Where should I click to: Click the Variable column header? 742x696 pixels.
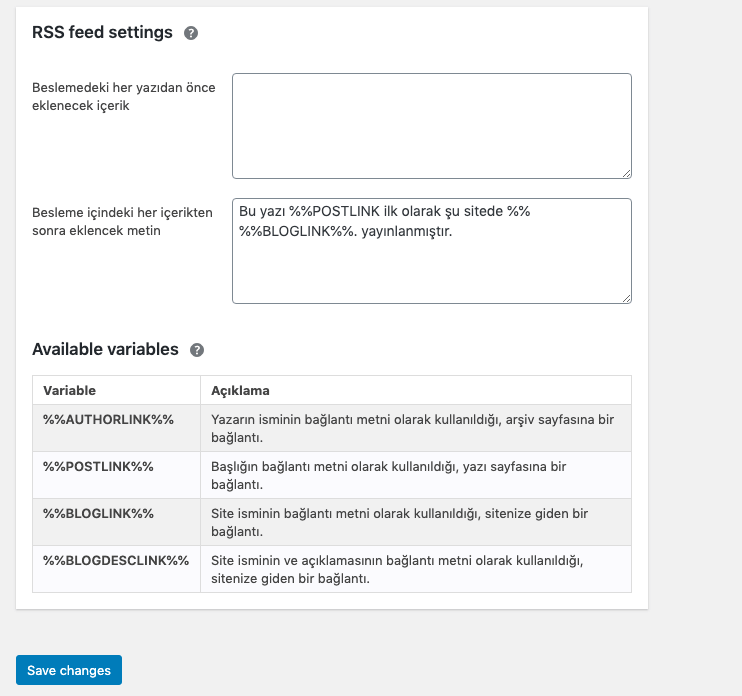click(69, 390)
